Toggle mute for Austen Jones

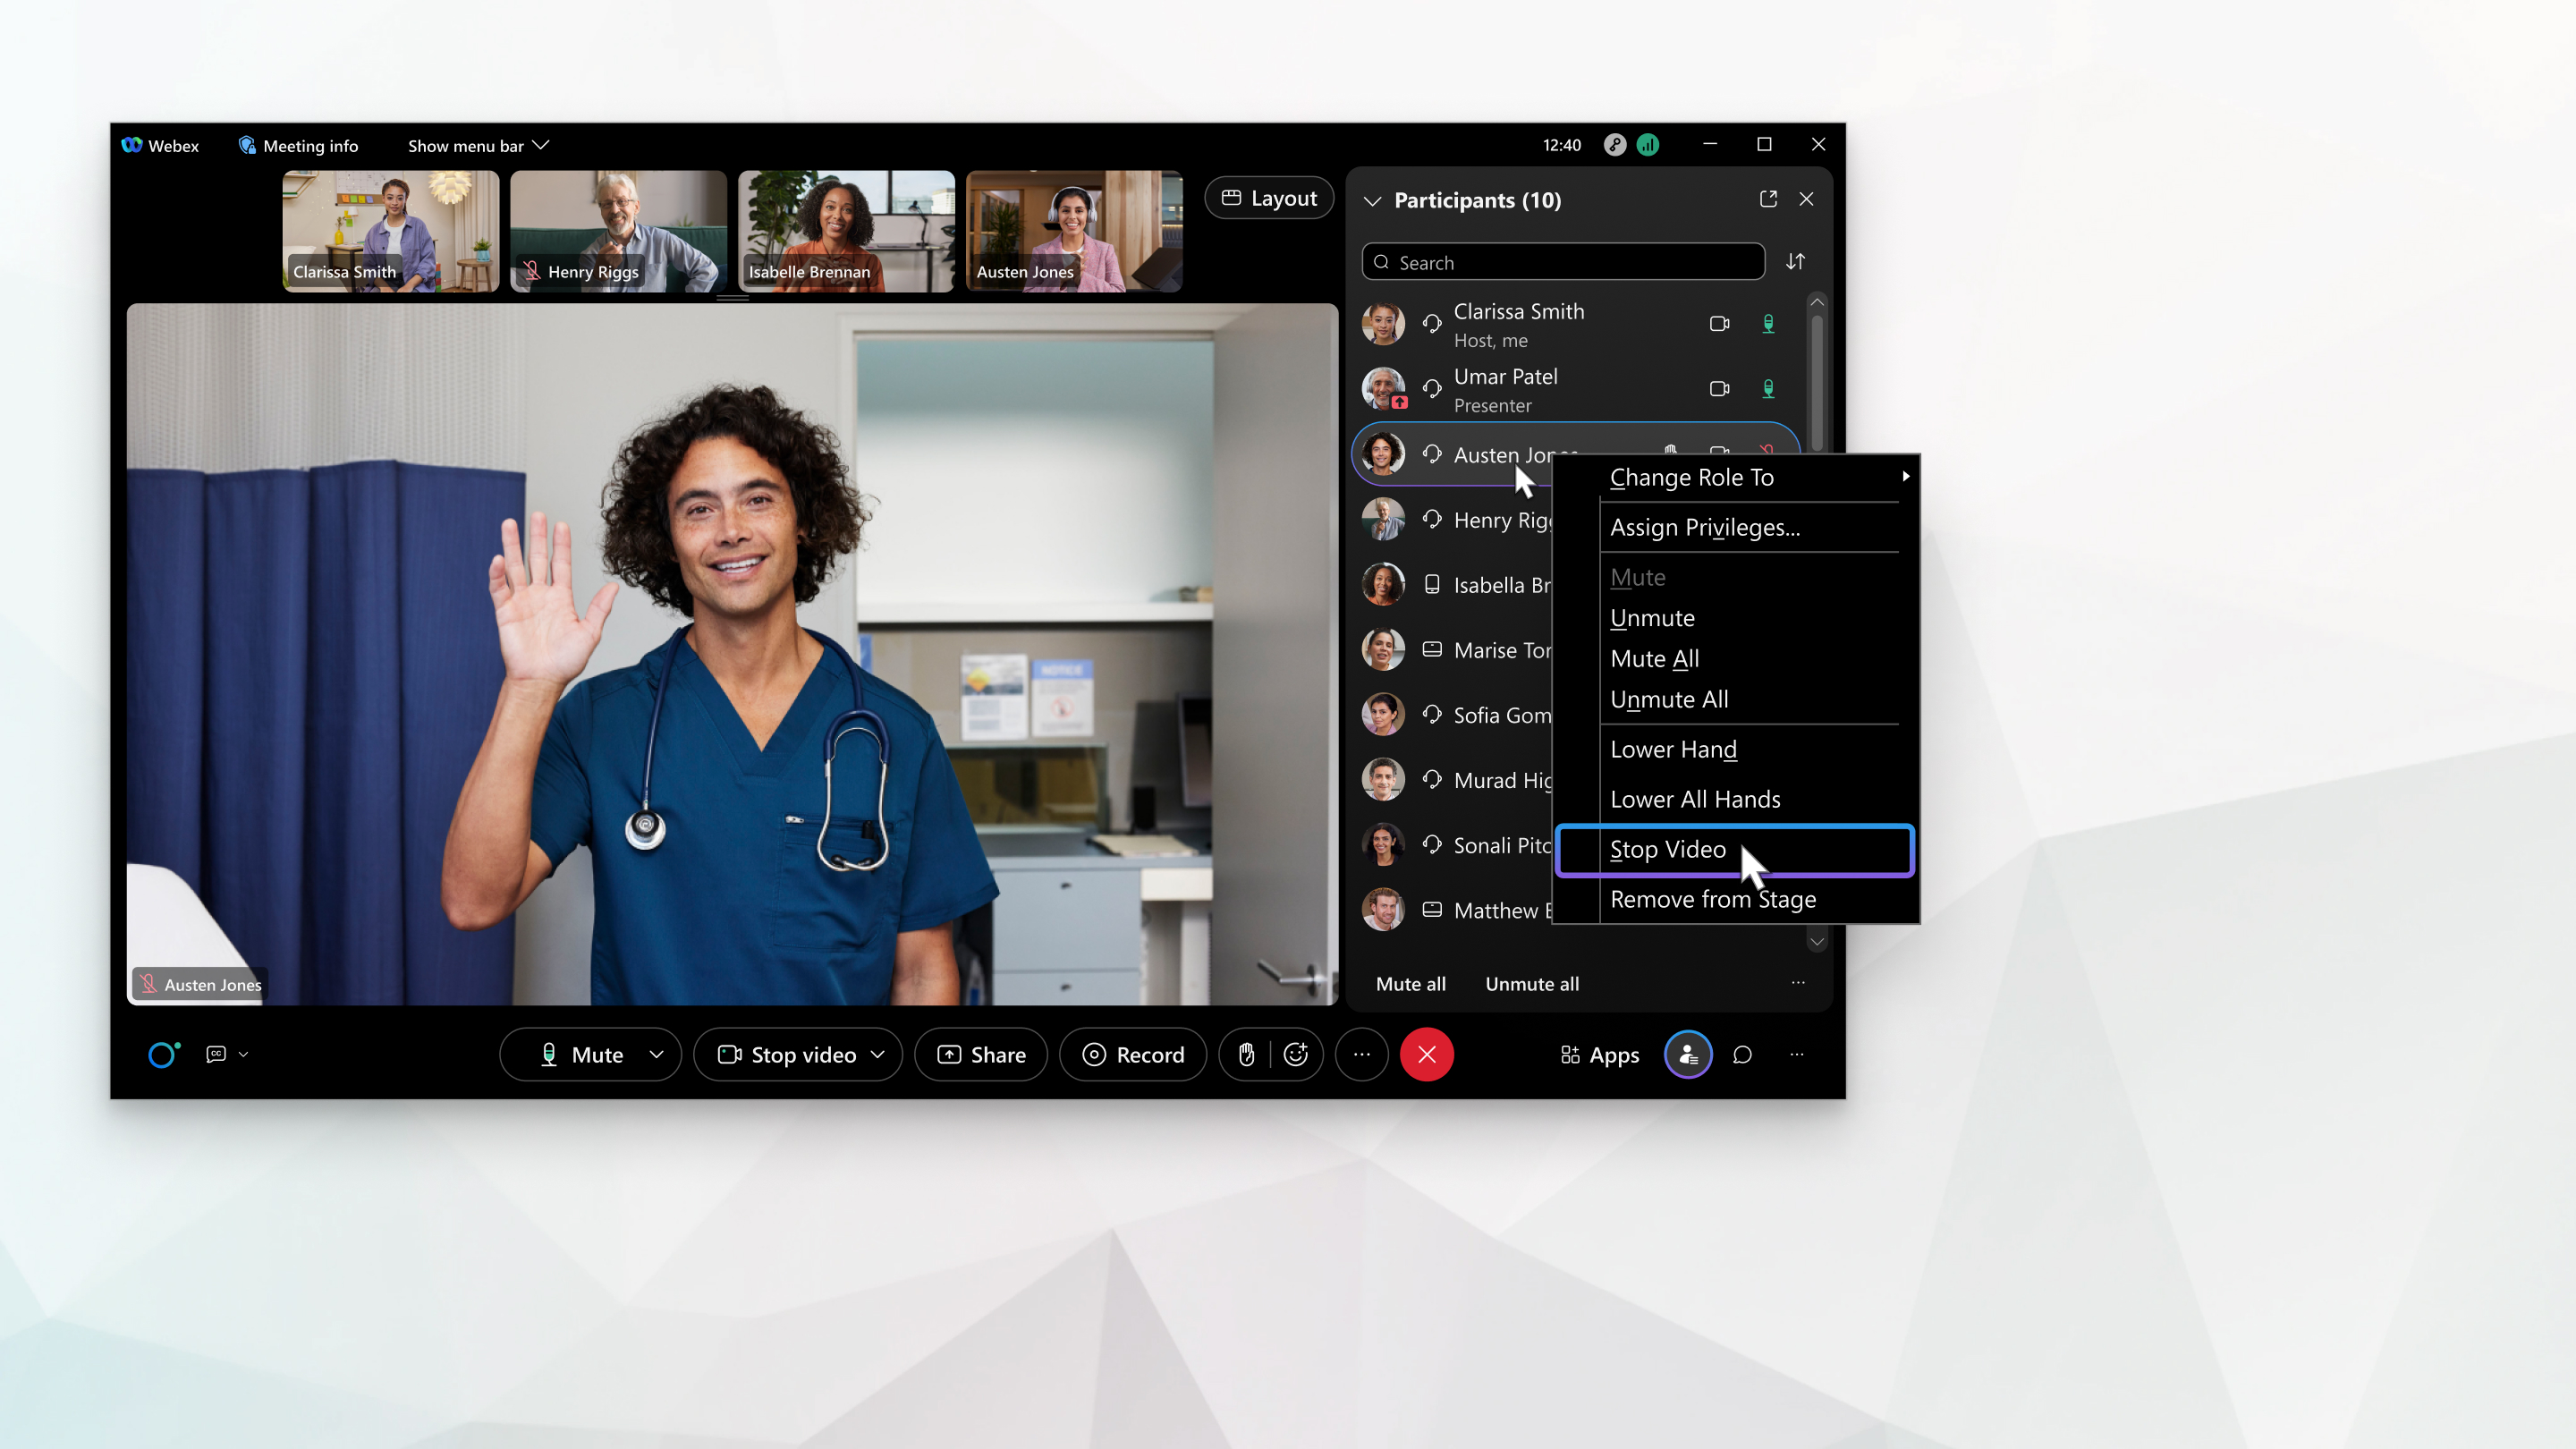coord(1767,453)
